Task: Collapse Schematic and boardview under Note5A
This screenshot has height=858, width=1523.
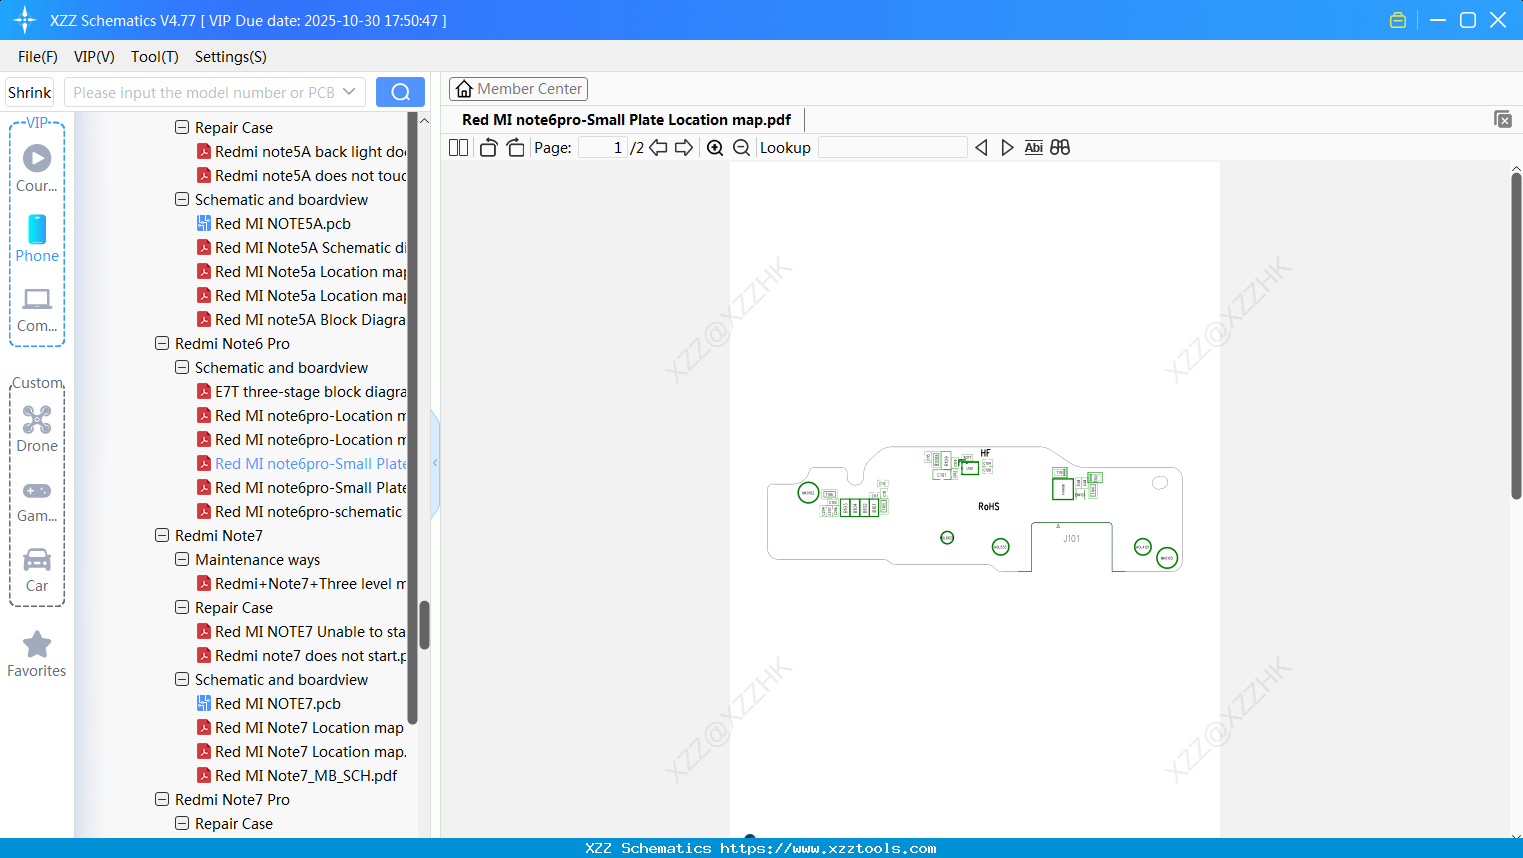Action: 182,200
